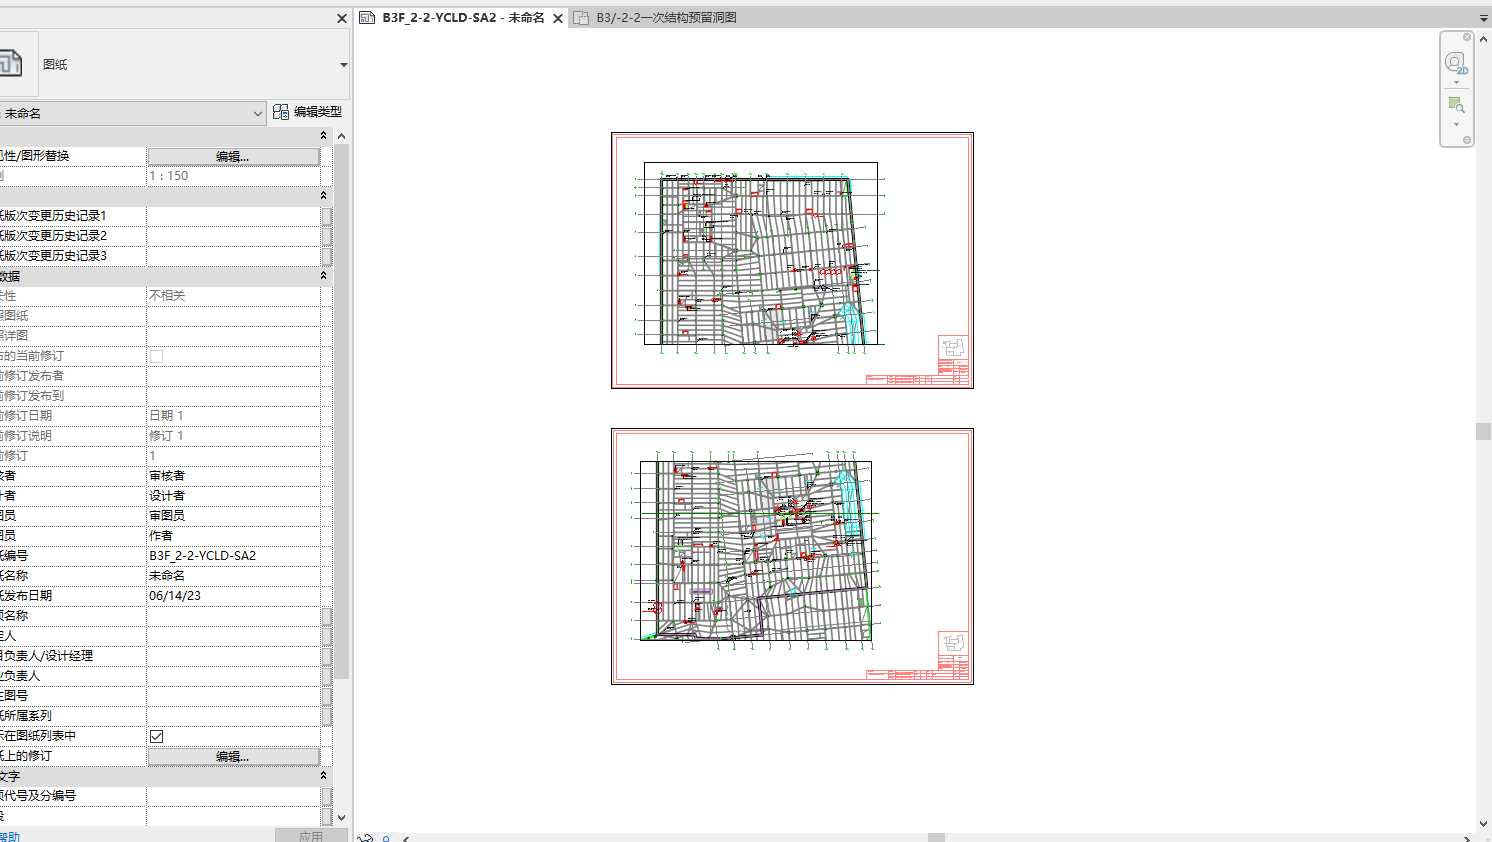Open the 未命名 instance filter dropdown

pyautogui.click(x=257, y=113)
